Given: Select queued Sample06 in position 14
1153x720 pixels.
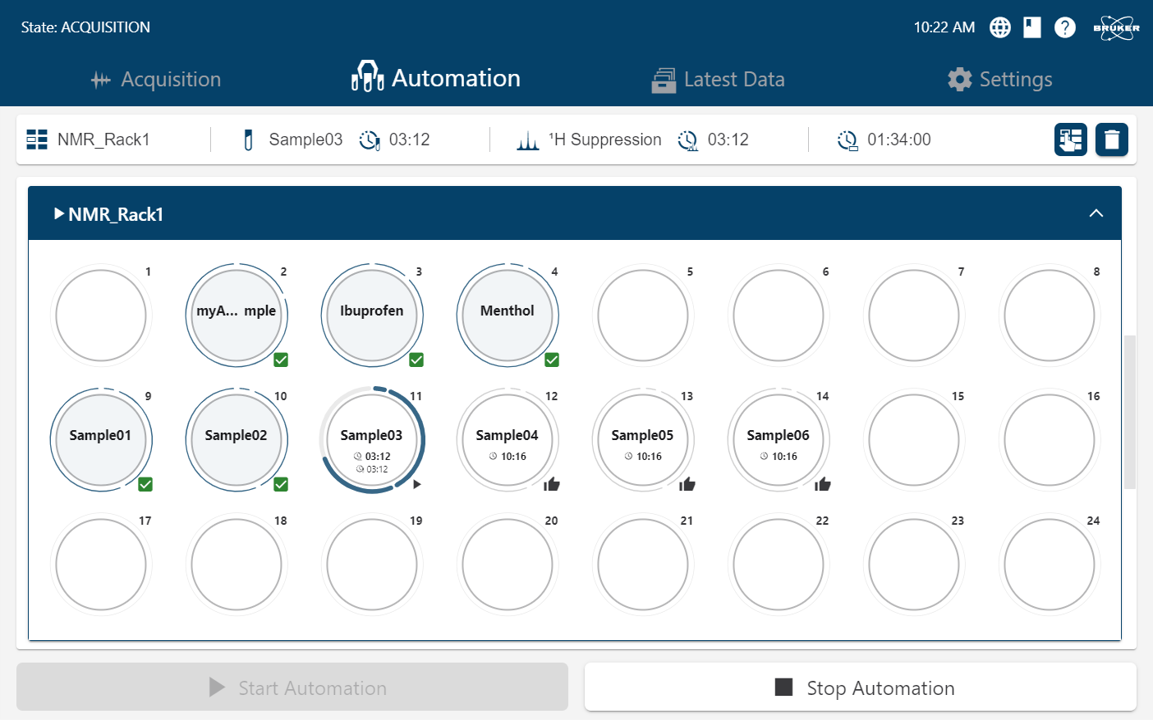Looking at the screenshot, I should [x=778, y=439].
